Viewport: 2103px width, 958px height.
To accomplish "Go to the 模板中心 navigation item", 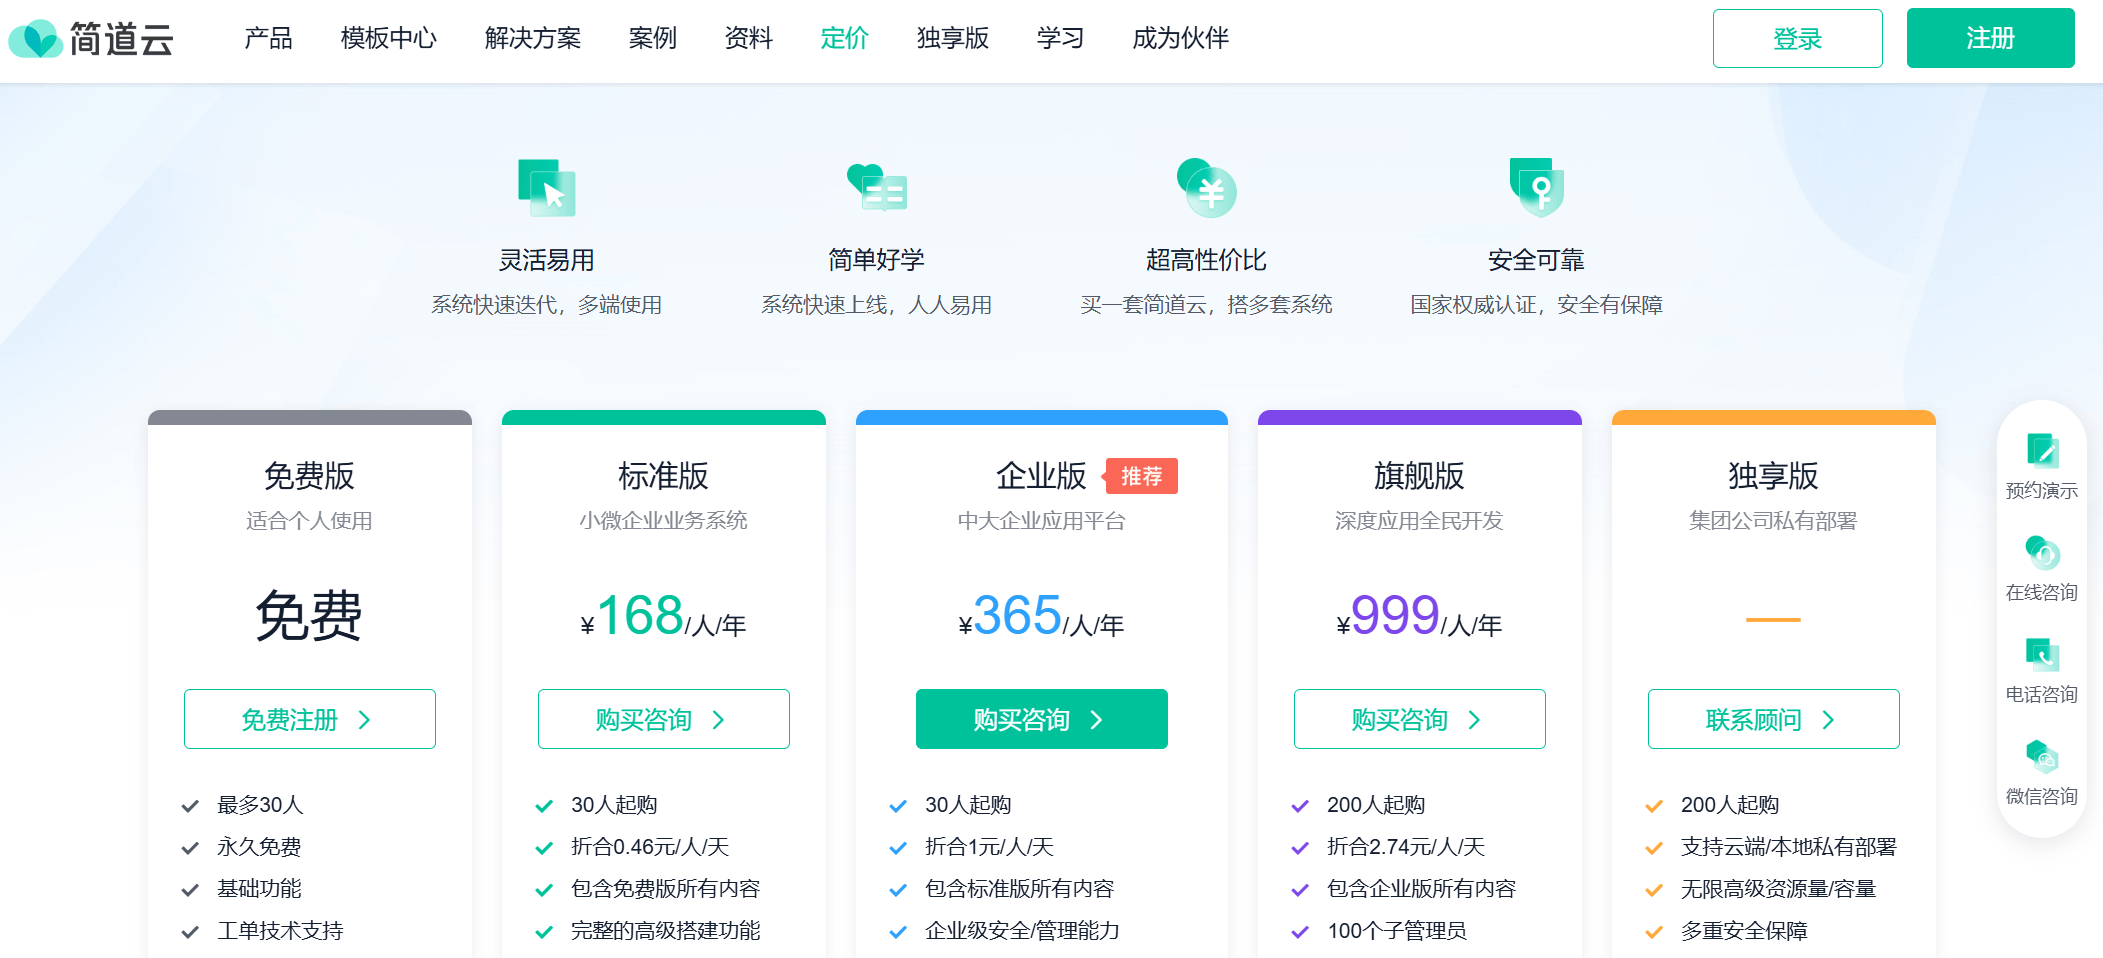I will [388, 39].
